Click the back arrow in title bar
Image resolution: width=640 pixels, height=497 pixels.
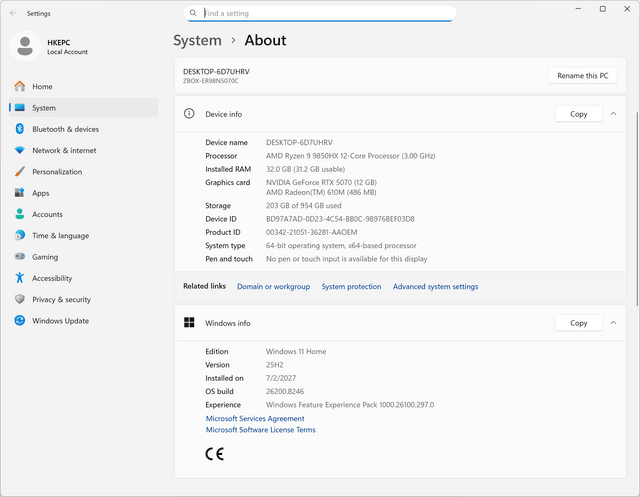tap(13, 13)
